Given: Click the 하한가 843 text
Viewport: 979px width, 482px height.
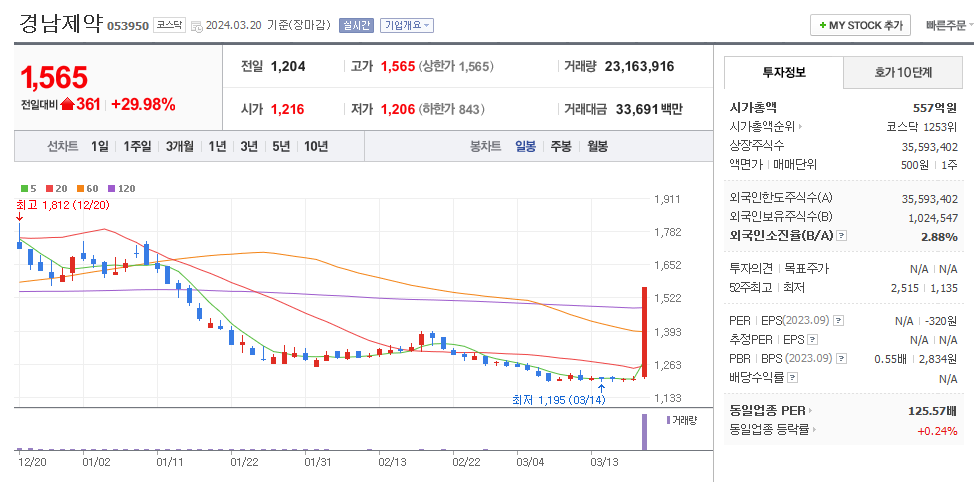Looking at the screenshot, I should [x=451, y=109].
